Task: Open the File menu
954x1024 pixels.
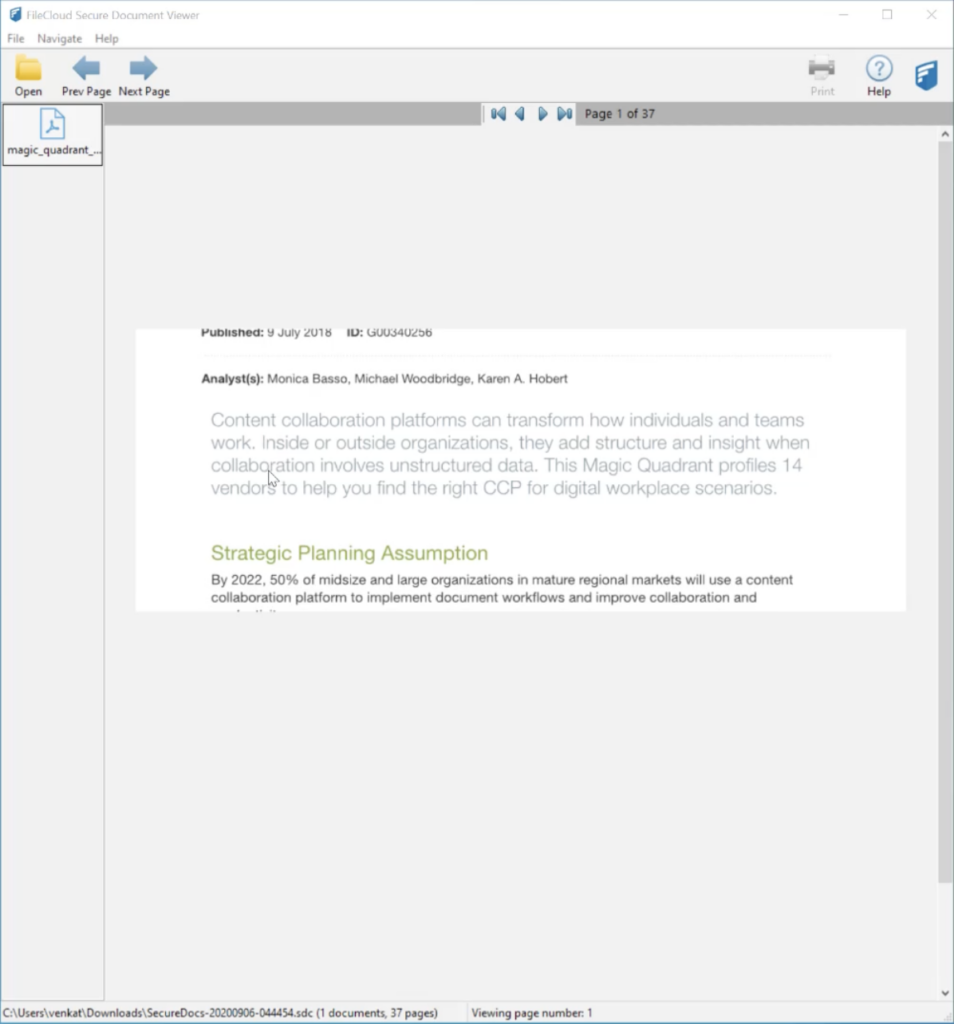Action: click(x=16, y=39)
